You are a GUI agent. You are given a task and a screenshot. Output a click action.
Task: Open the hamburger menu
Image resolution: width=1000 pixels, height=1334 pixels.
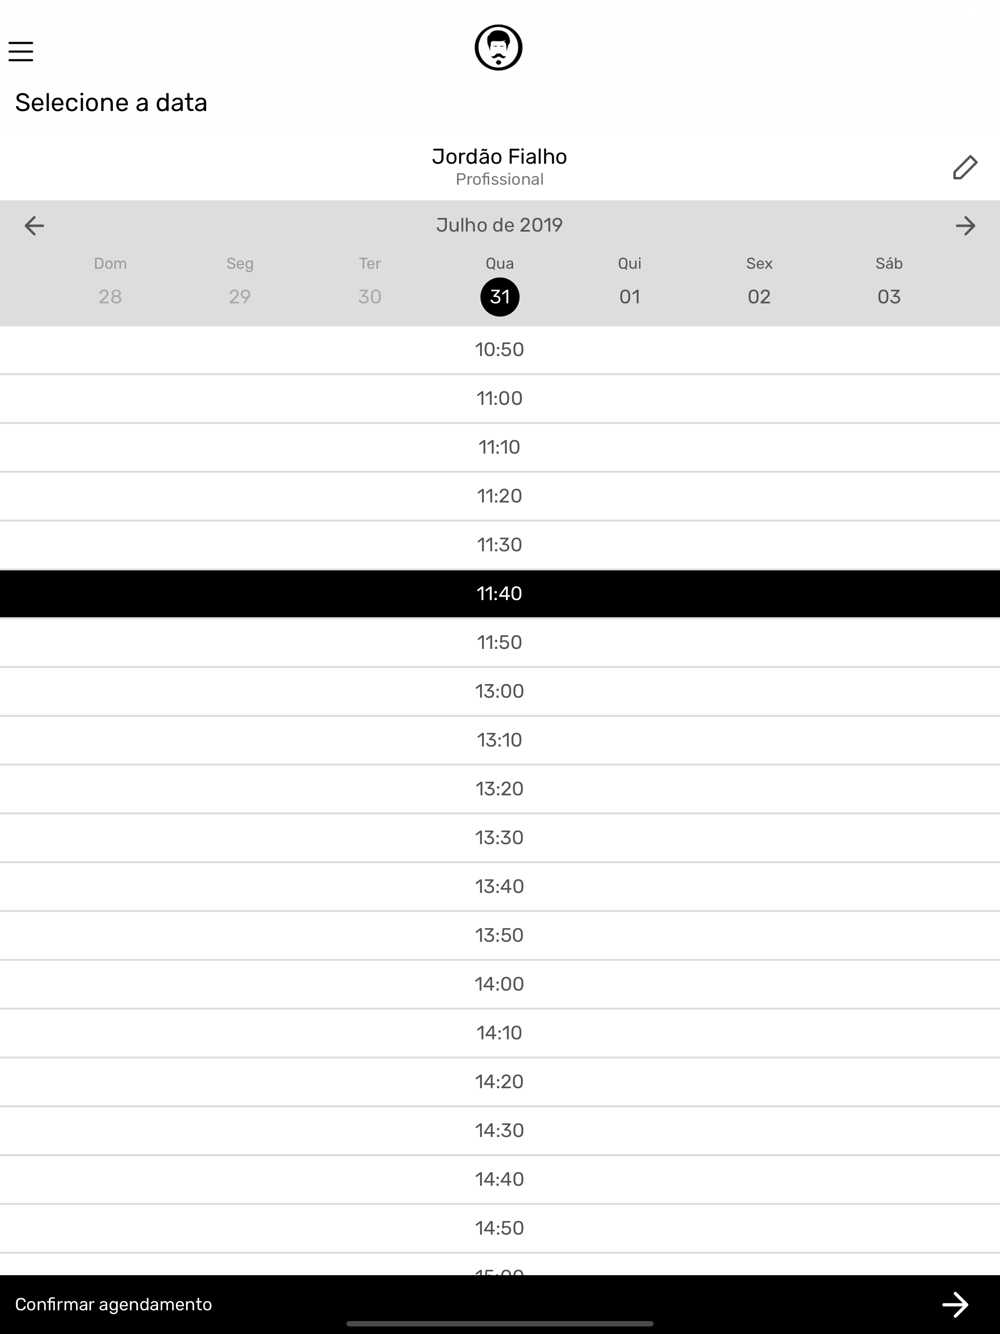point(21,51)
